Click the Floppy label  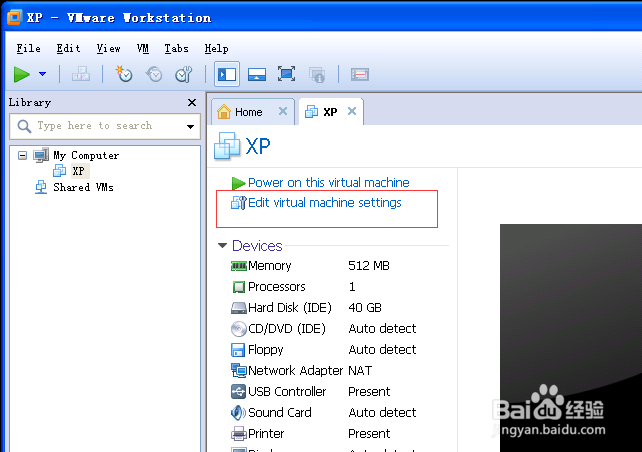click(x=266, y=350)
